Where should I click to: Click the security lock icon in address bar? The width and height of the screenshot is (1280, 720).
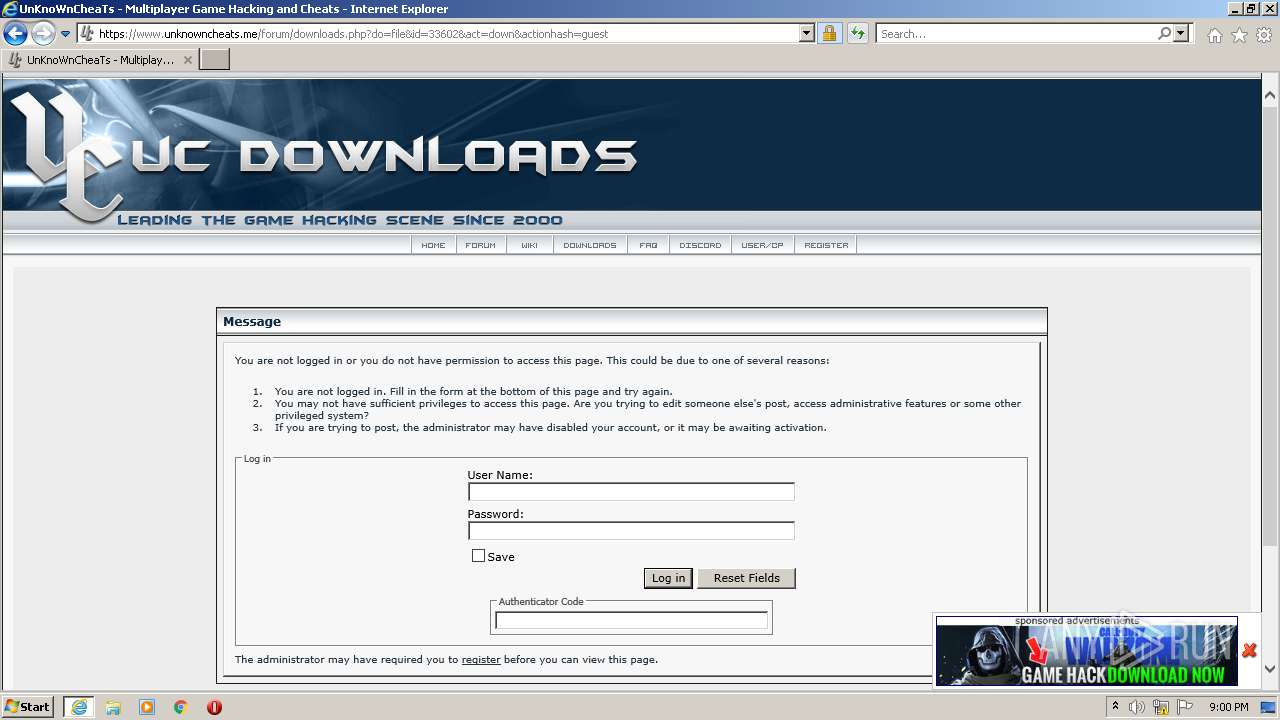(829, 33)
